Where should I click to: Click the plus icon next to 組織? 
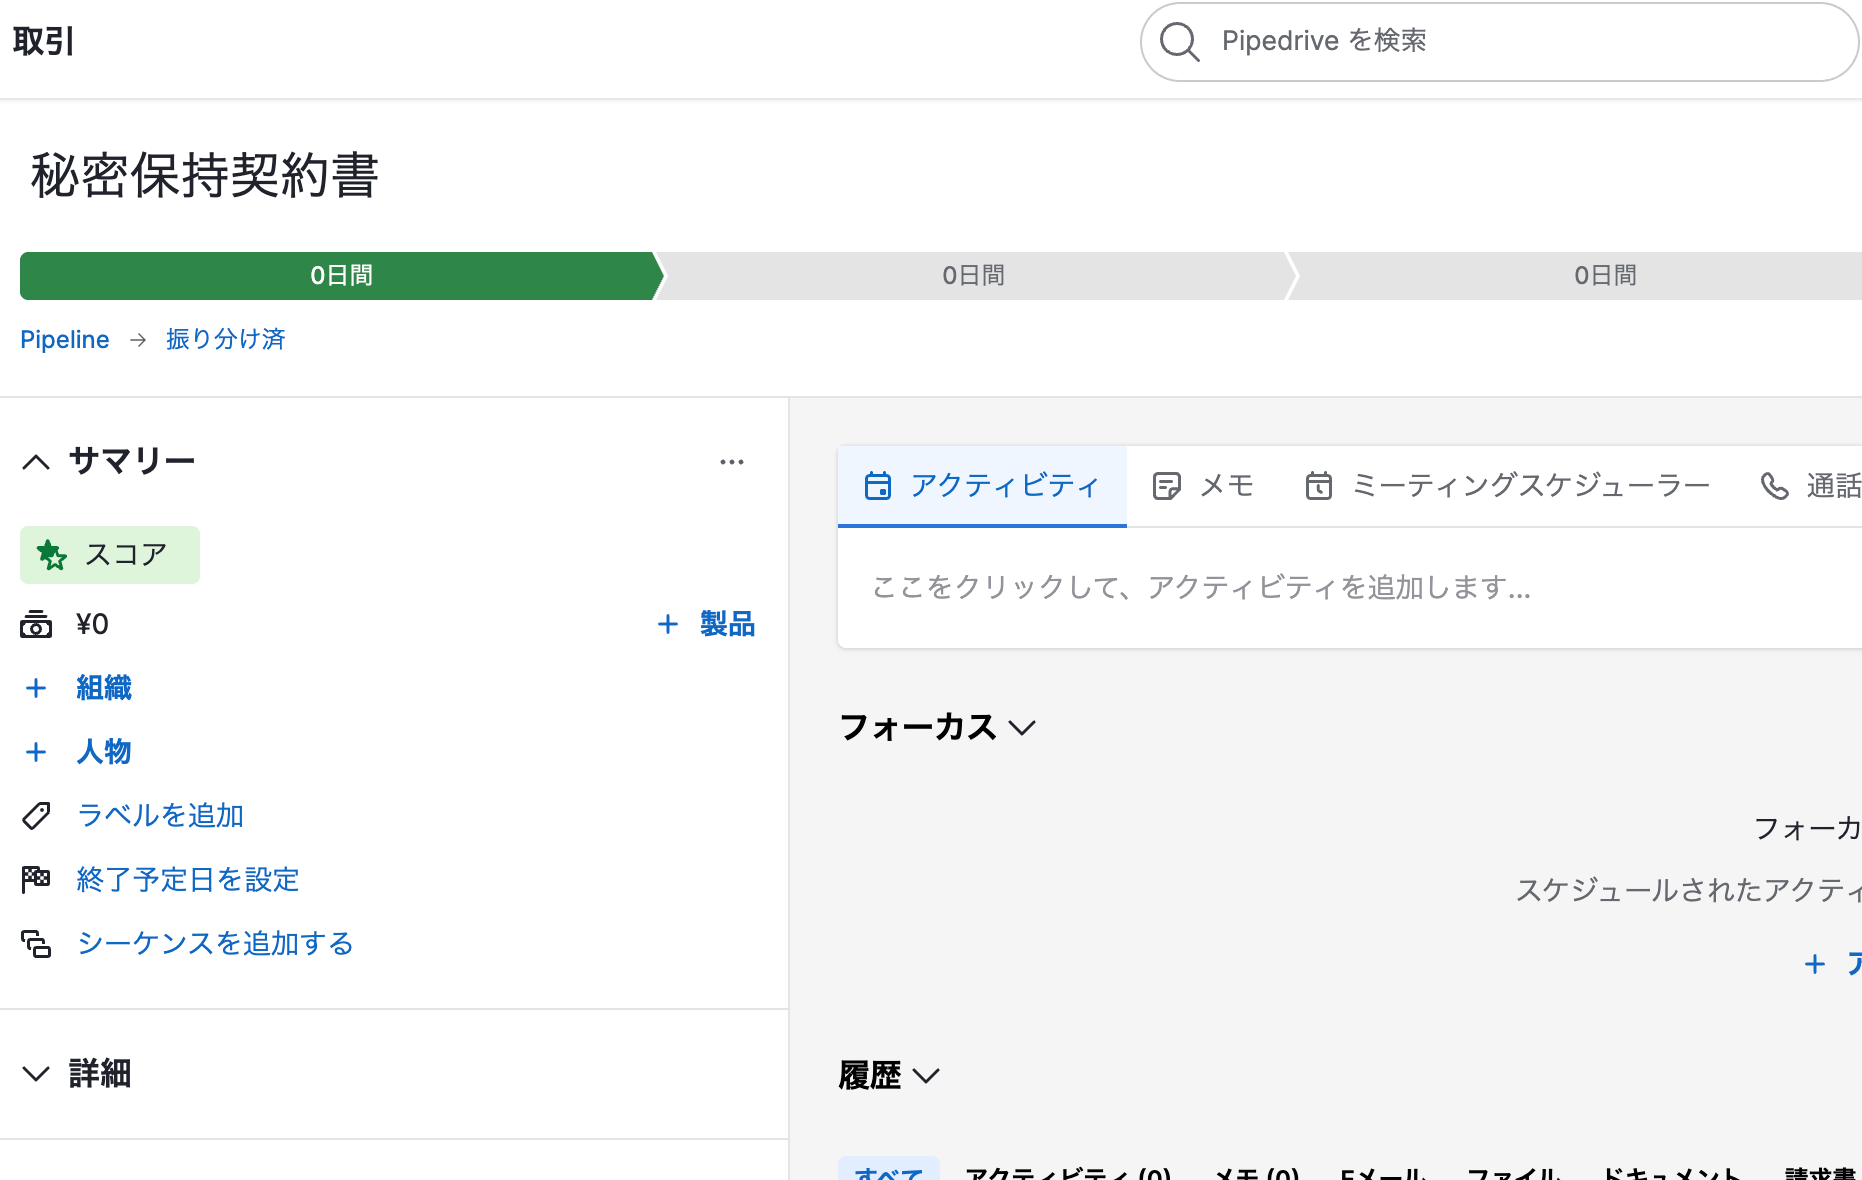pos(36,688)
